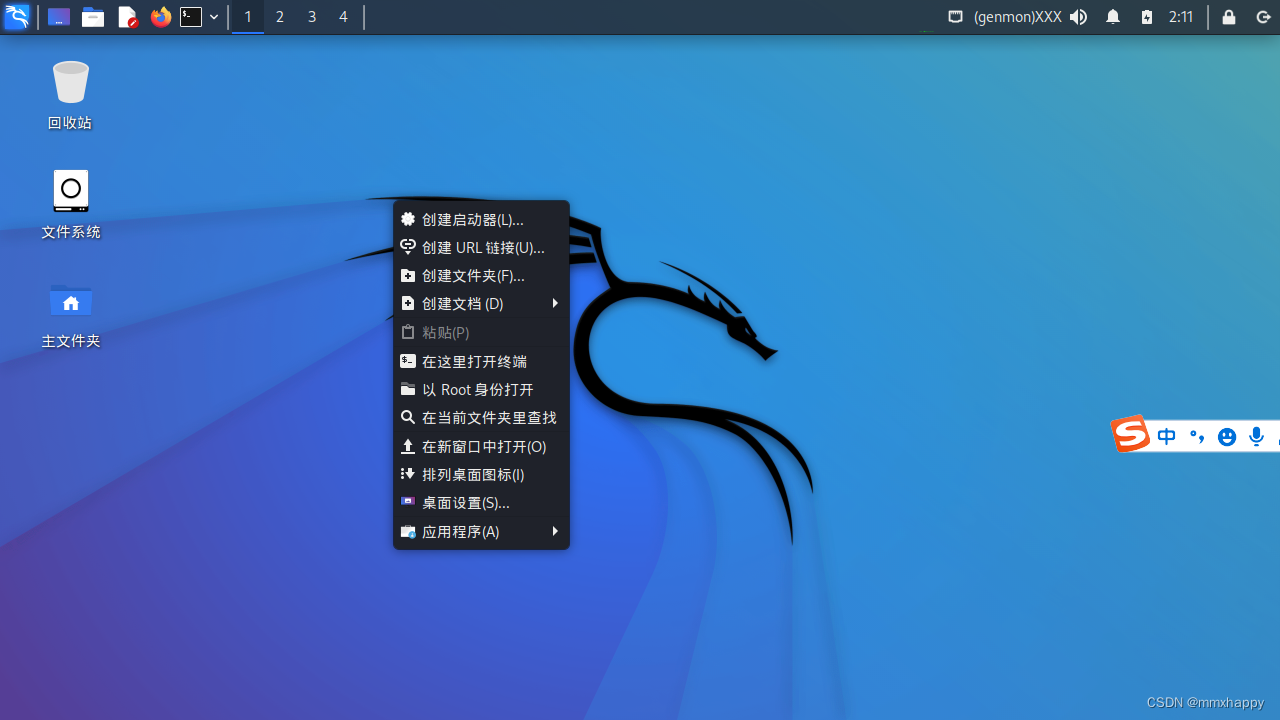The width and height of the screenshot is (1280, 720).
Task: Choose 以 Root 身份打开 menu entry
Action: click(x=481, y=389)
